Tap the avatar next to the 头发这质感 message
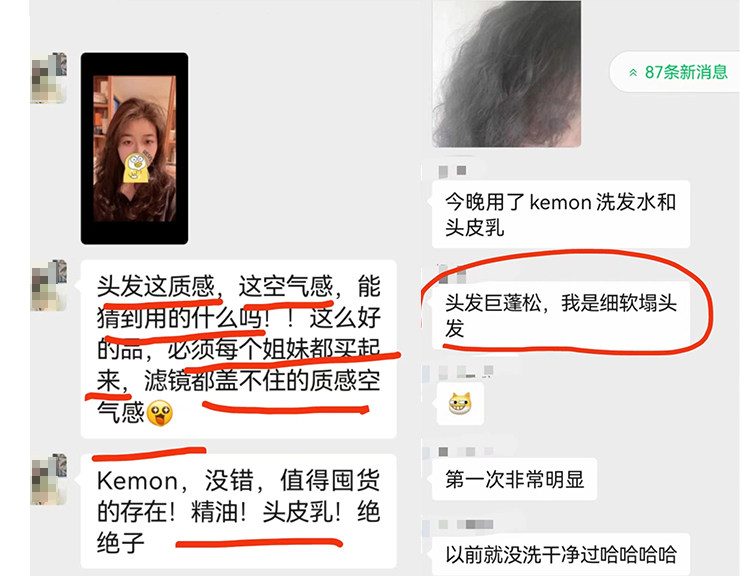Viewport: 750px width, 587px height. [48, 285]
